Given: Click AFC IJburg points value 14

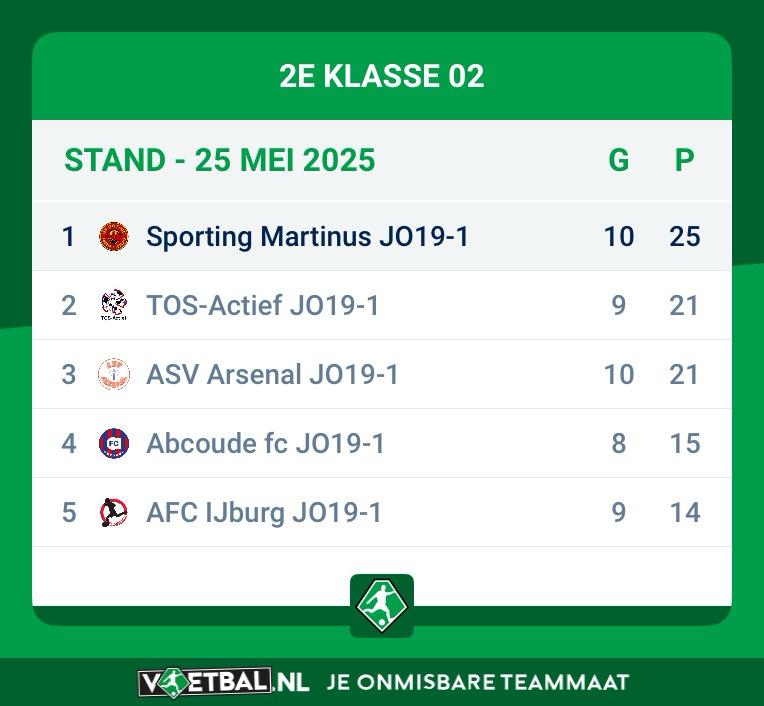Looking at the screenshot, I should 685,513.
